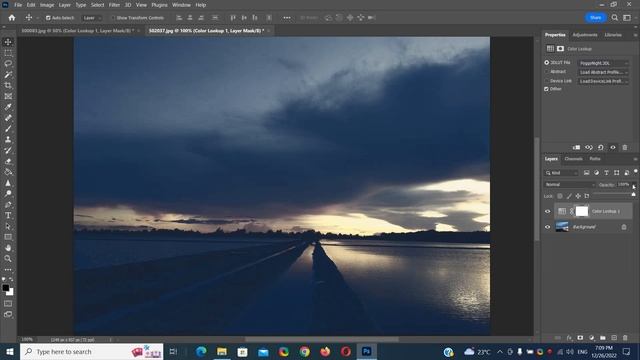Switch to the Channels tab
The width and height of the screenshot is (640, 360).
(x=573, y=159)
